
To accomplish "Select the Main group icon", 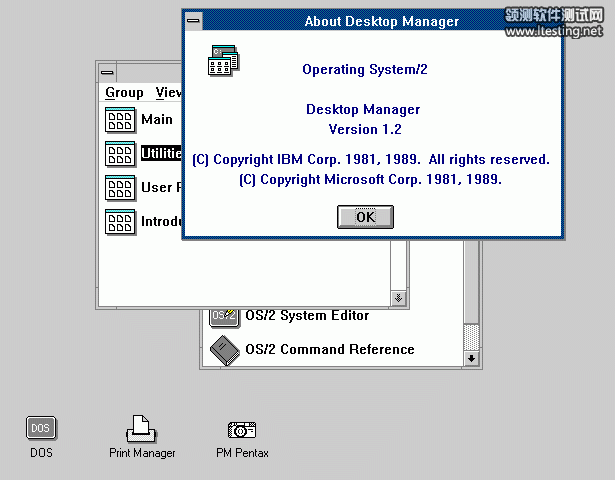I will [120, 120].
